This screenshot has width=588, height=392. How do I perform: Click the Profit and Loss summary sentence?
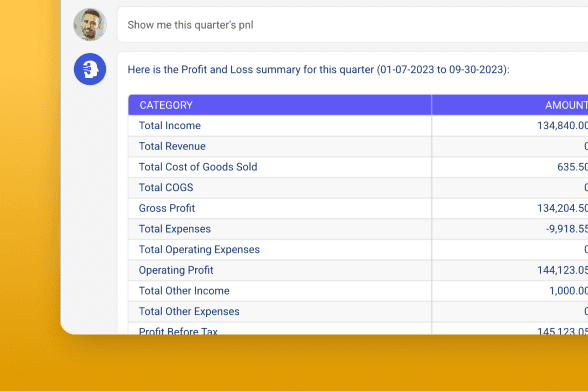318,70
